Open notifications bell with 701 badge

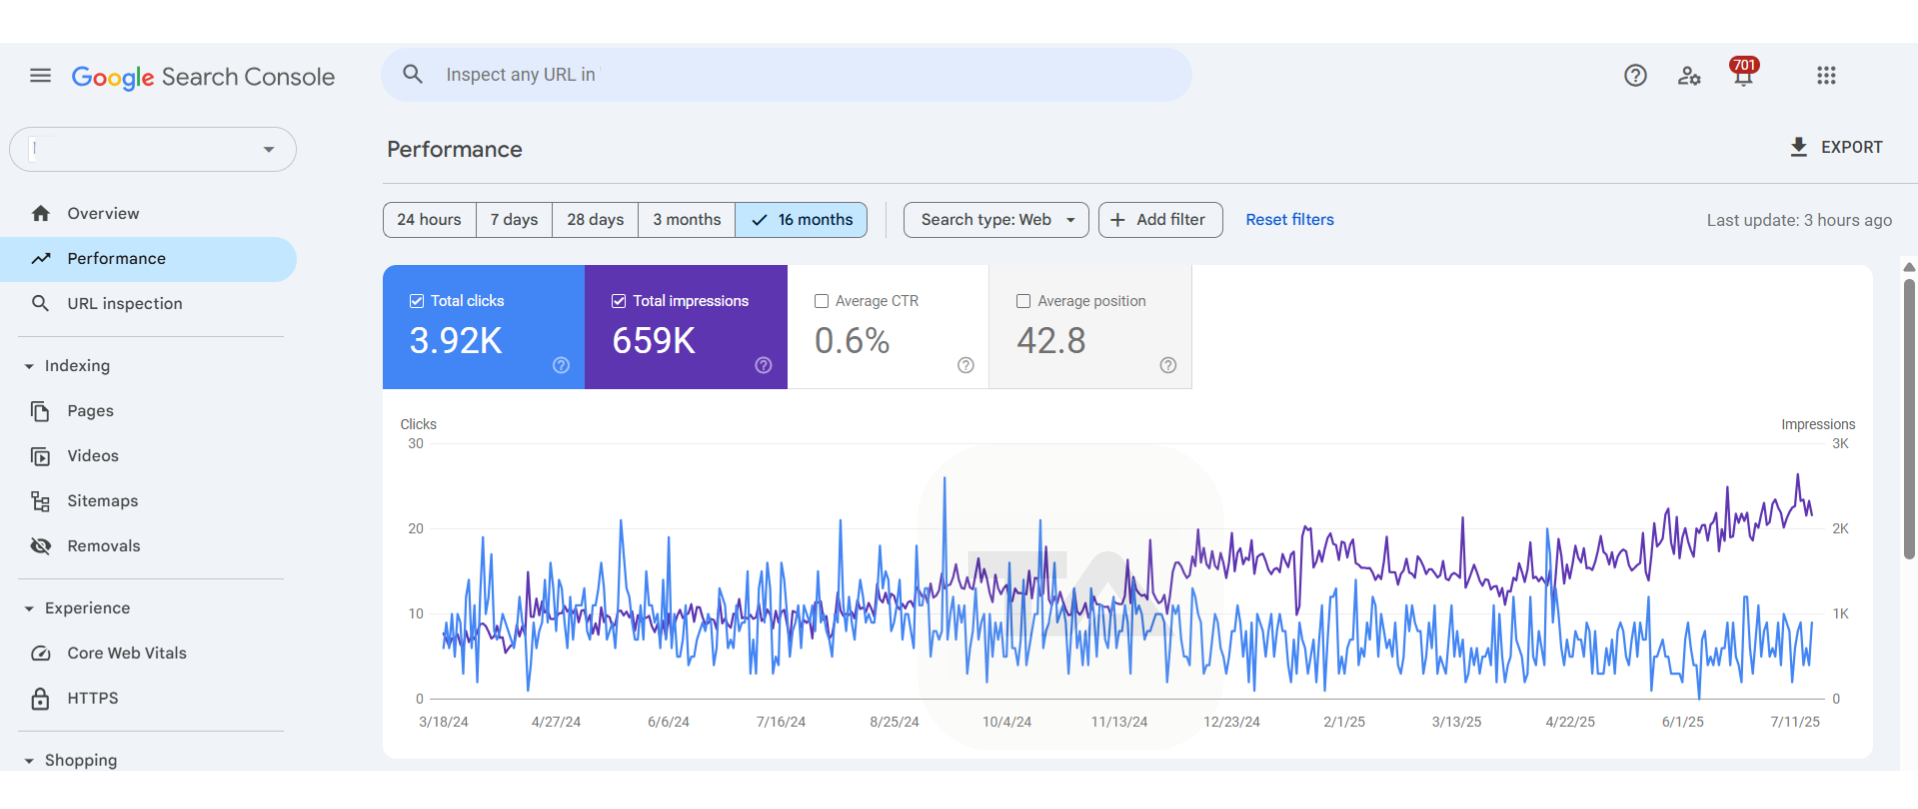tap(1743, 75)
